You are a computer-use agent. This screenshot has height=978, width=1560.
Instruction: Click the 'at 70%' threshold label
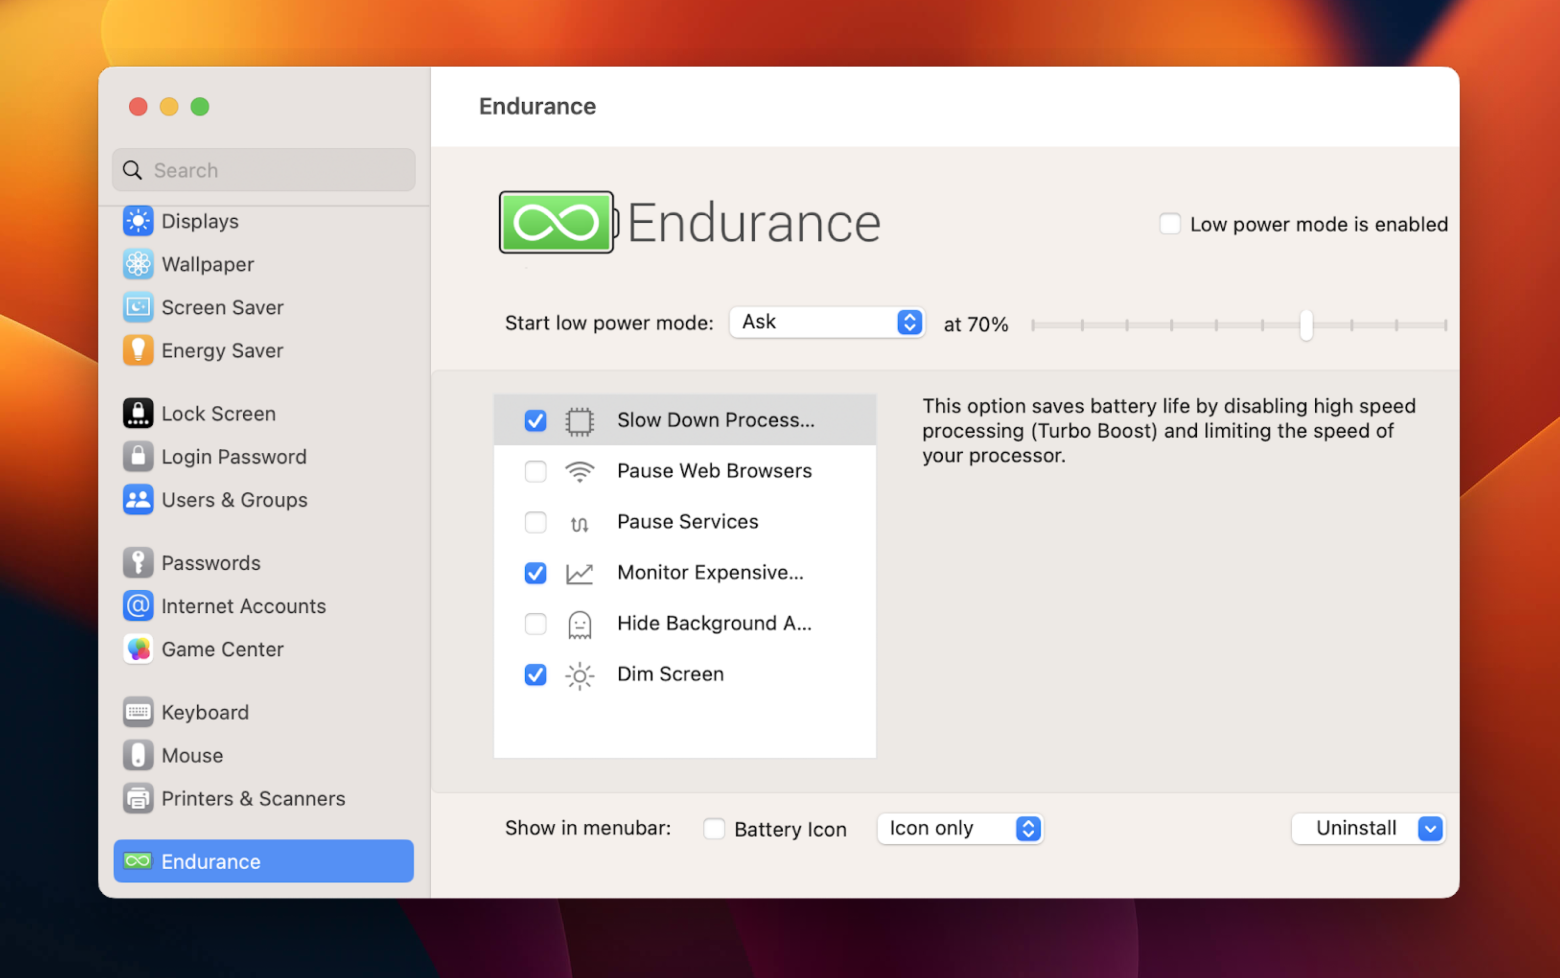976,324
